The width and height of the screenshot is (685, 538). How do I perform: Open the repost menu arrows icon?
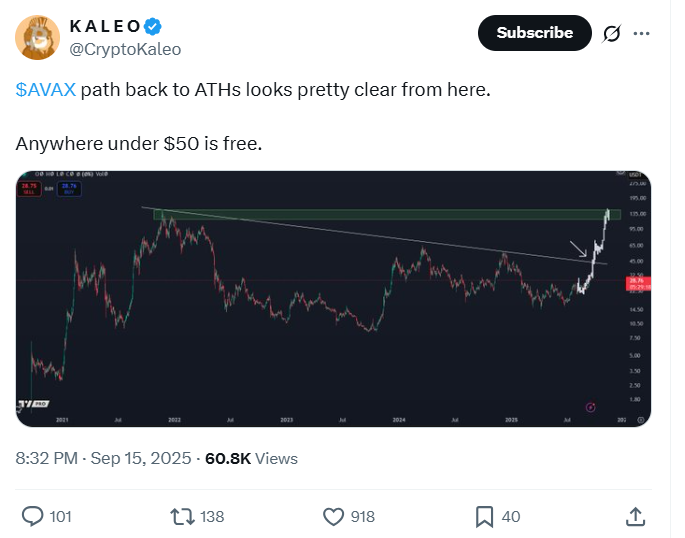[183, 516]
